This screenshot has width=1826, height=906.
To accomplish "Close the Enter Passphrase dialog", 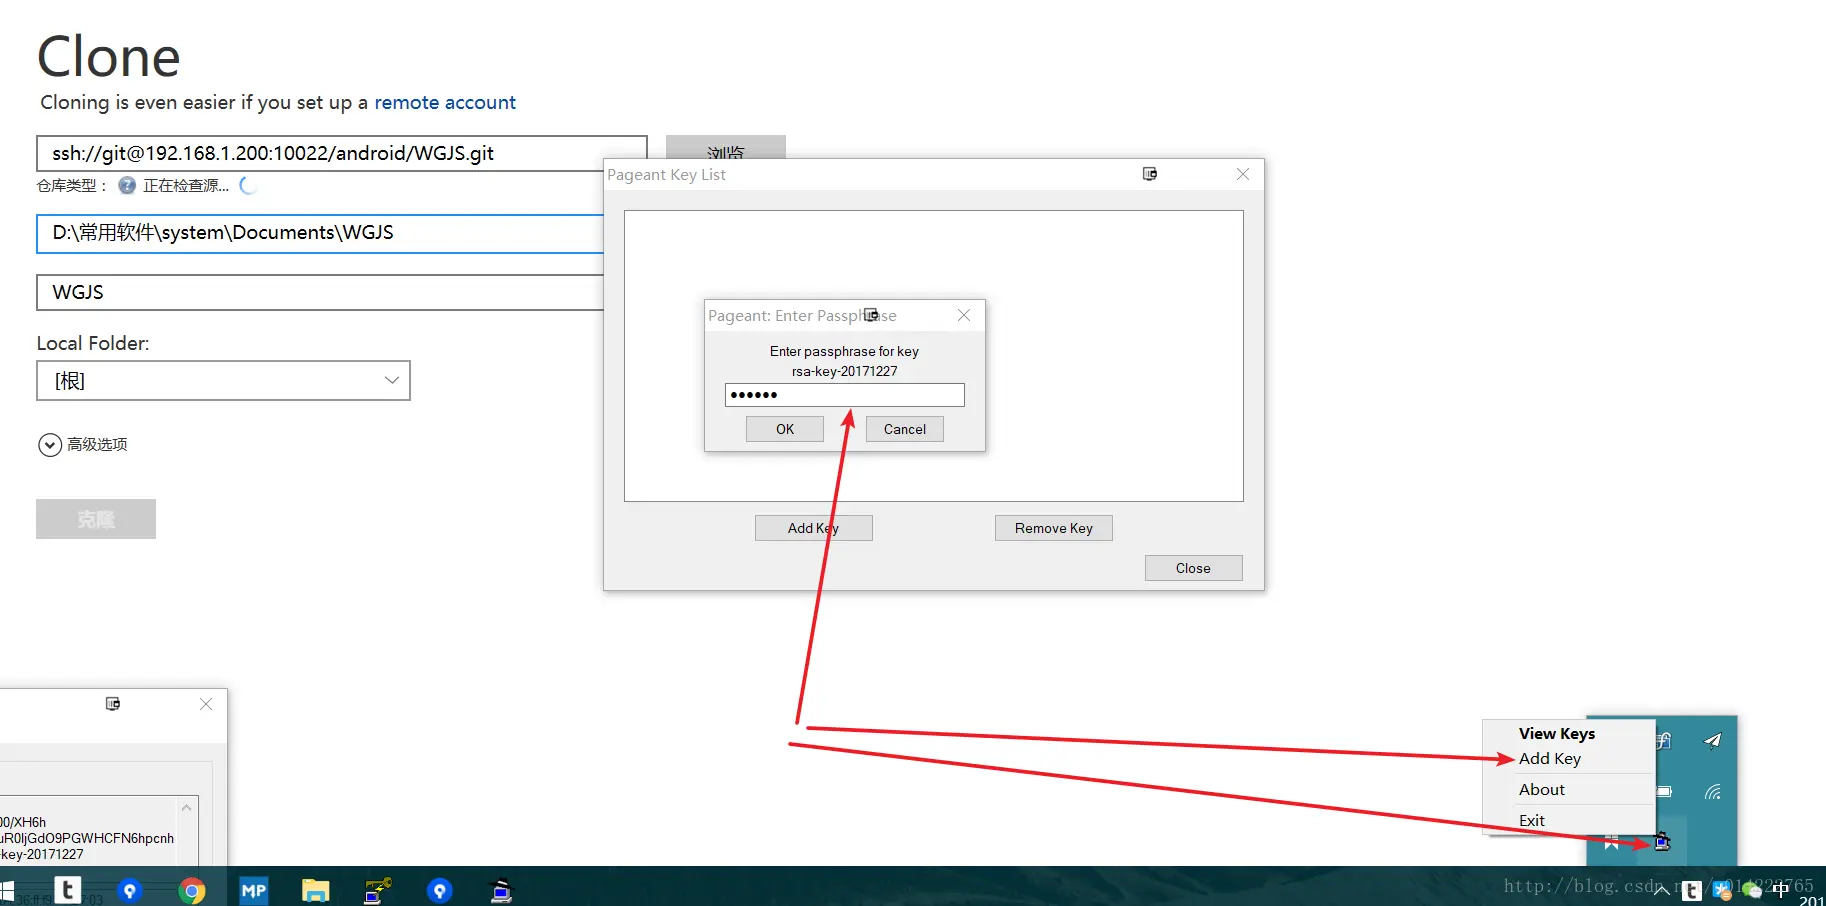I will tap(964, 315).
